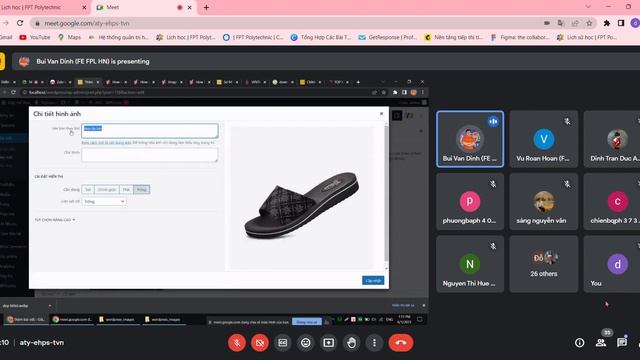The height and width of the screenshot is (360, 640).
Task: Open the chat with everyone icon
Action: [622, 343]
